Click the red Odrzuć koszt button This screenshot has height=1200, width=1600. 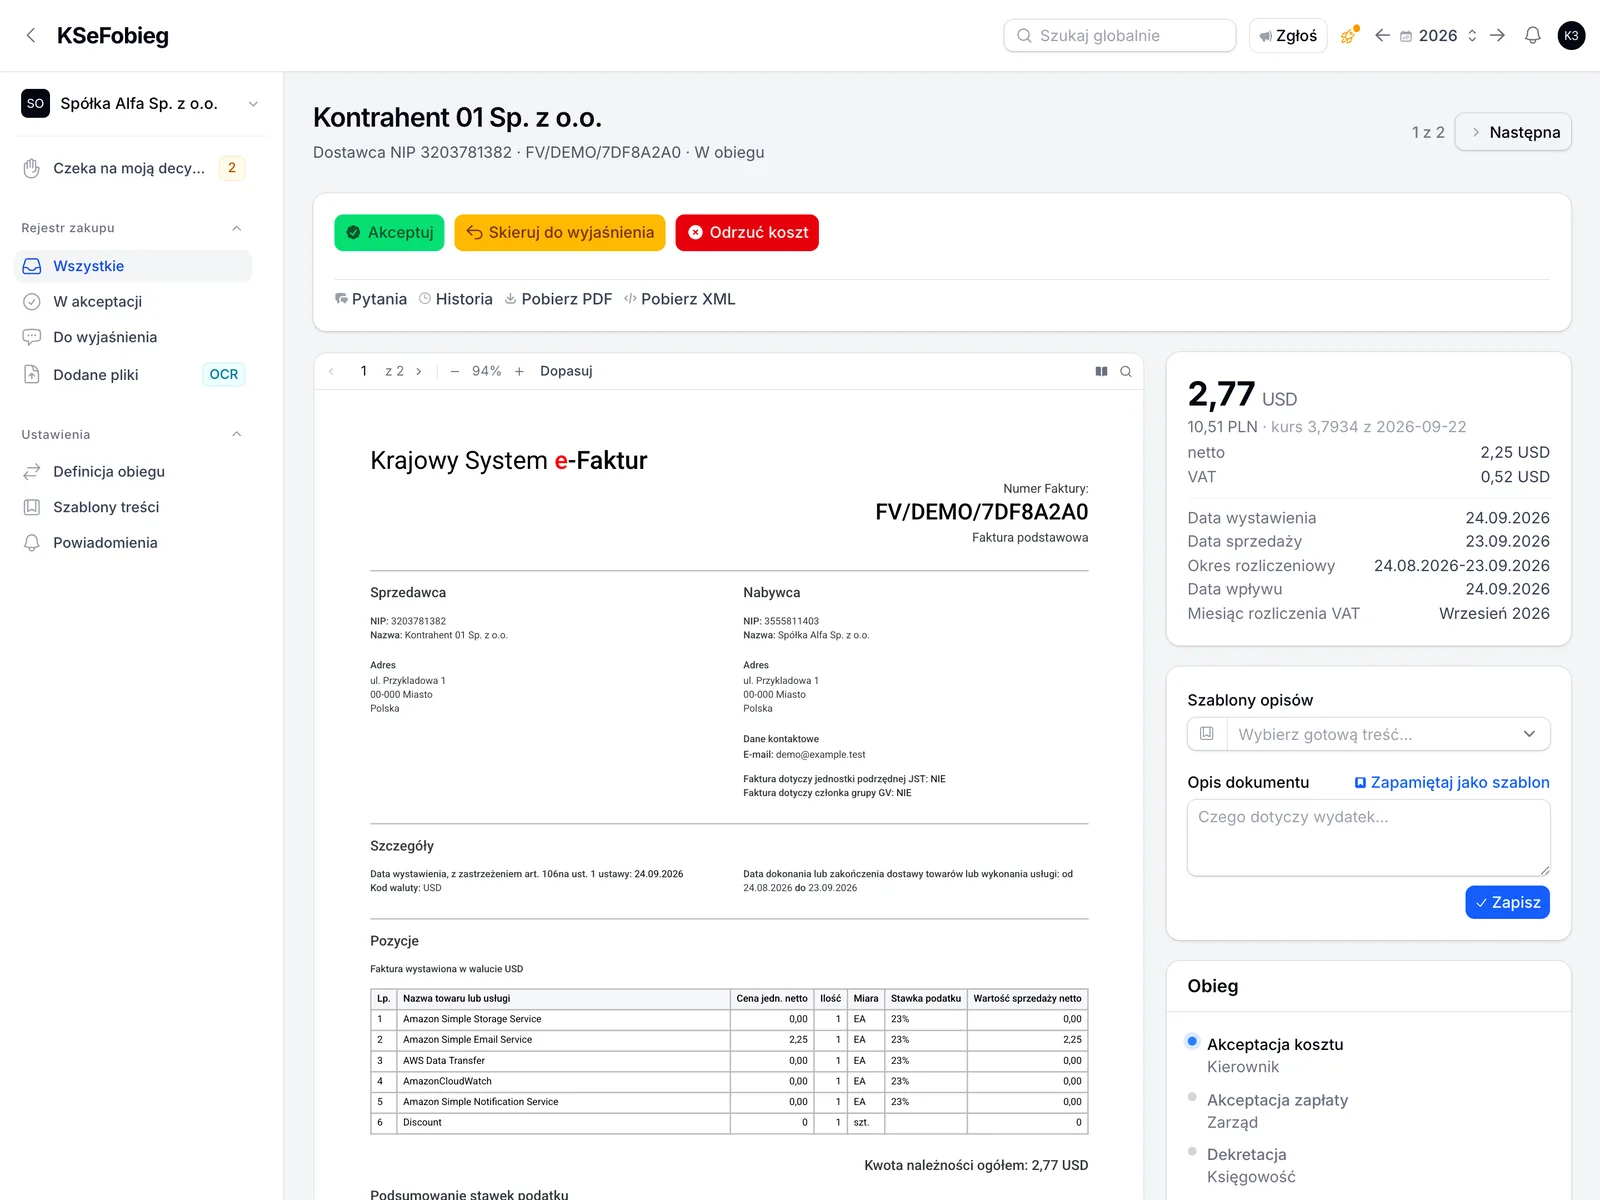click(747, 233)
